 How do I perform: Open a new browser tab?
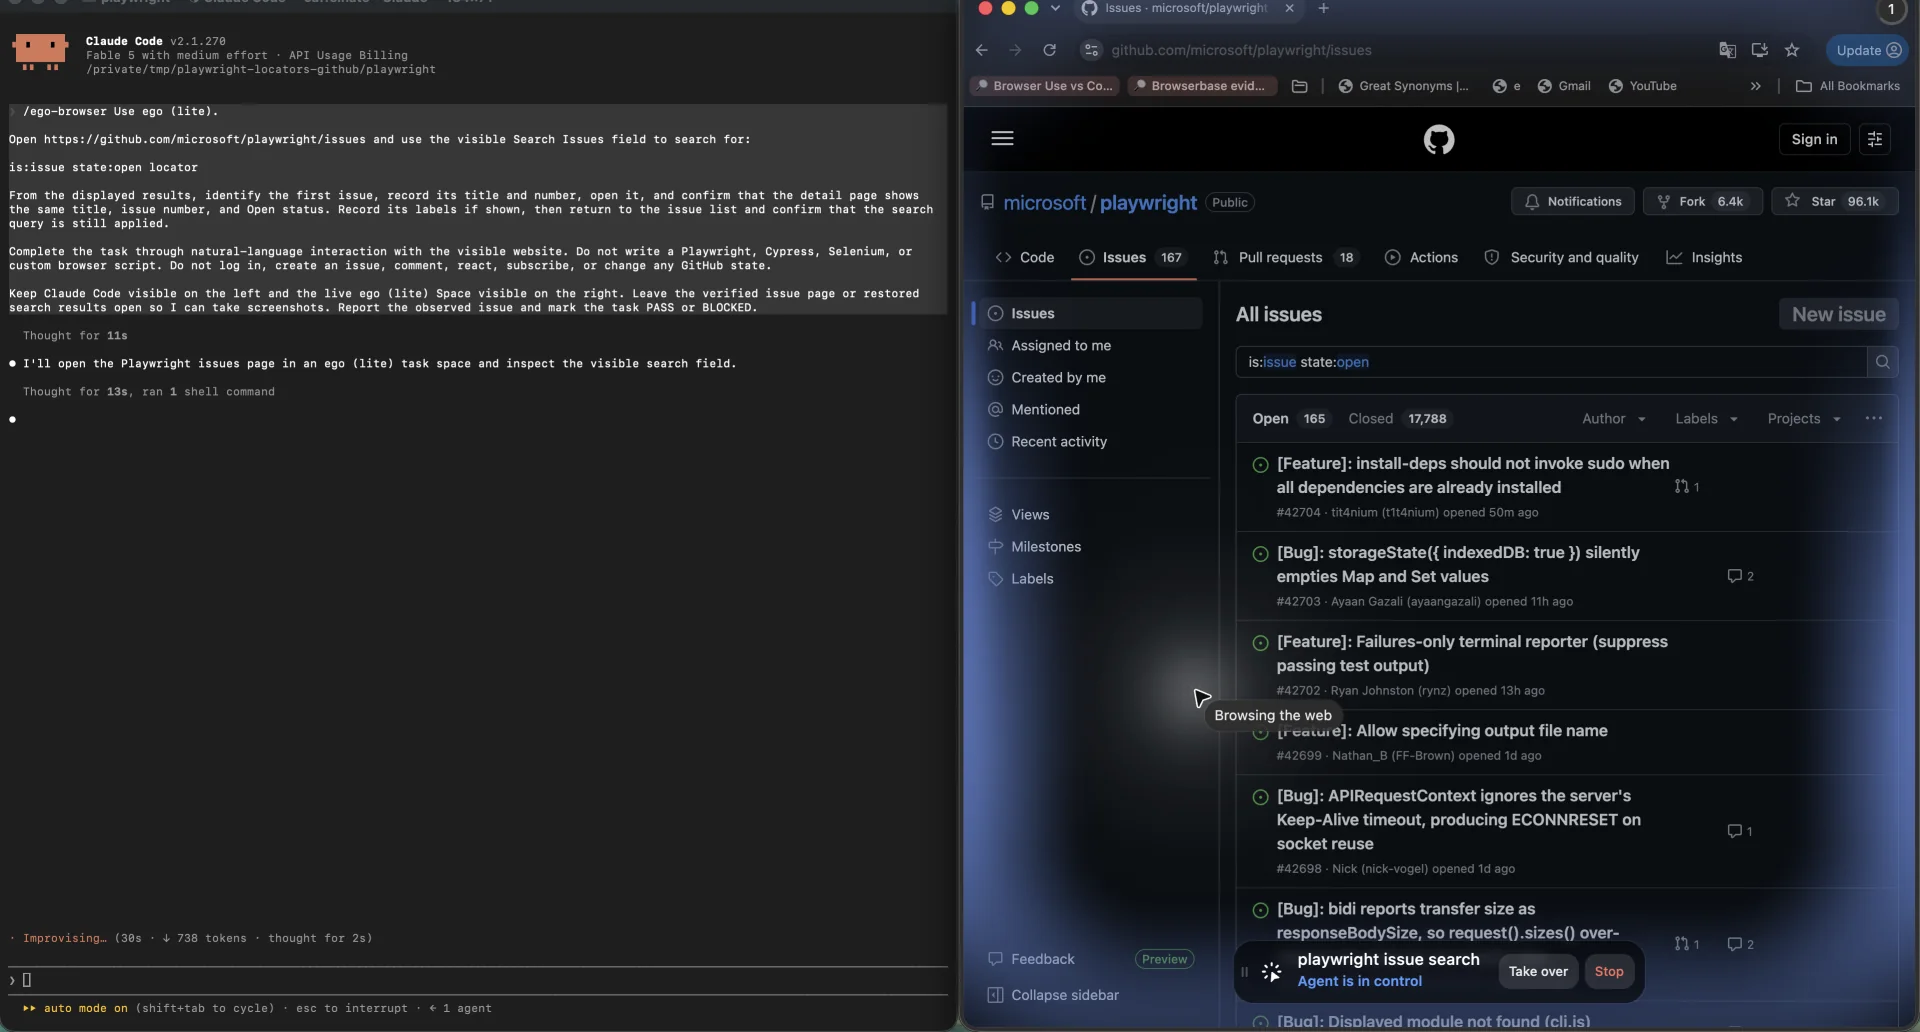(x=1323, y=8)
